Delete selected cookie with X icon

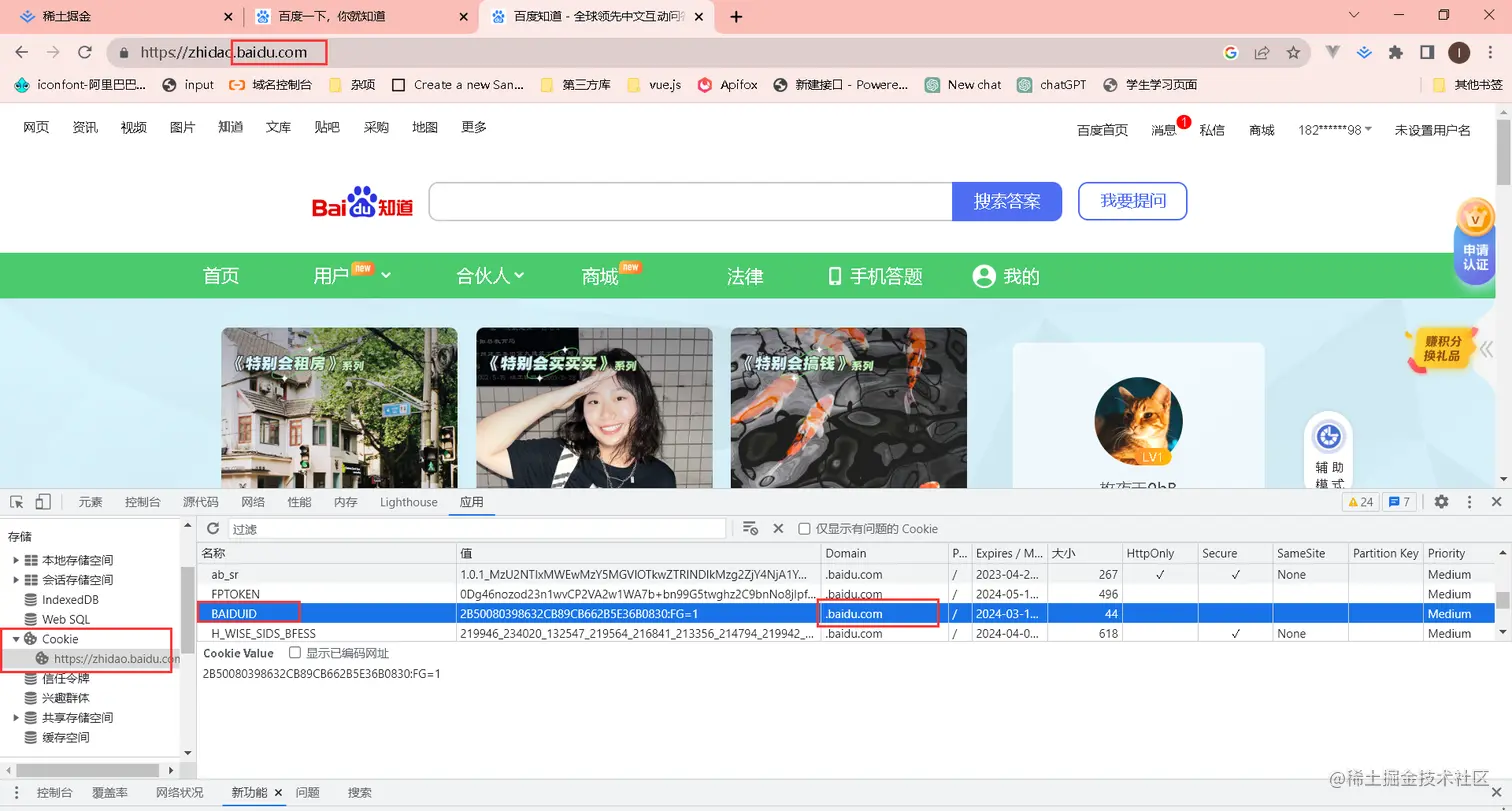[778, 528]
